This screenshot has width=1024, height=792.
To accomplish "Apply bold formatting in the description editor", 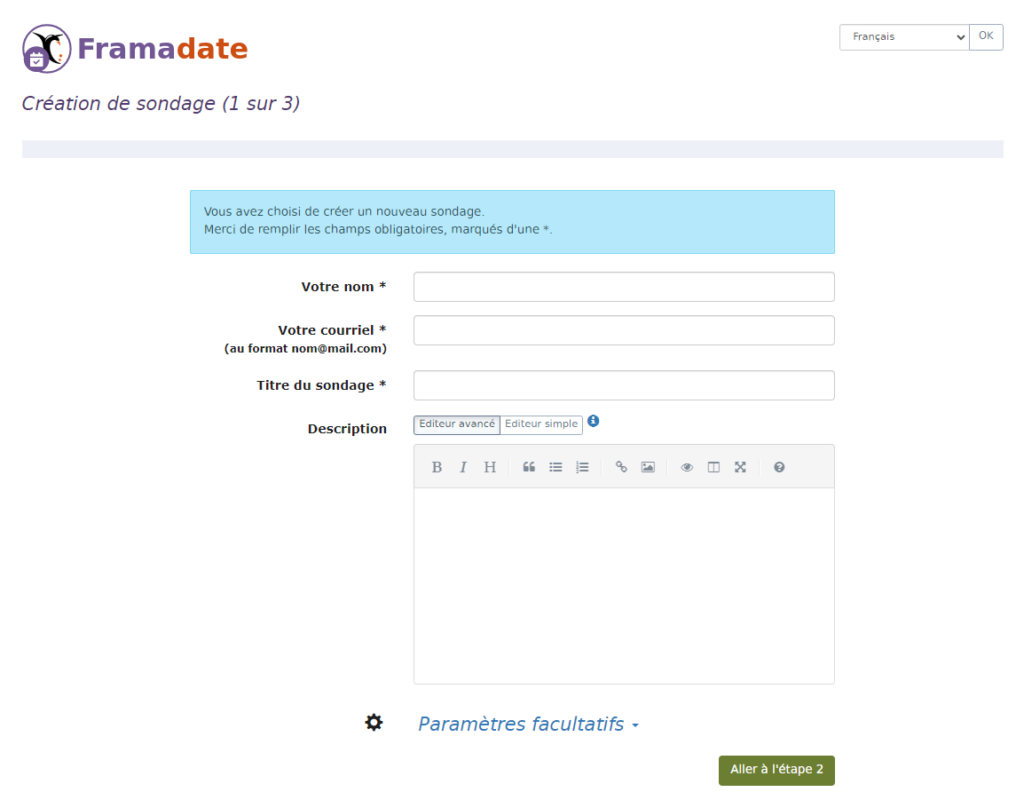I will 437,466.
